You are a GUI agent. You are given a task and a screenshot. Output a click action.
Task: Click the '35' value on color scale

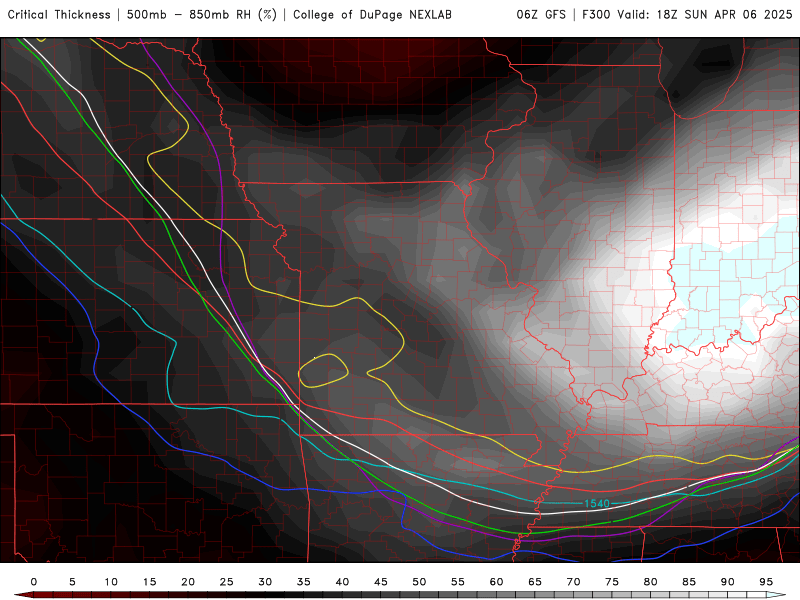(304, 582)
